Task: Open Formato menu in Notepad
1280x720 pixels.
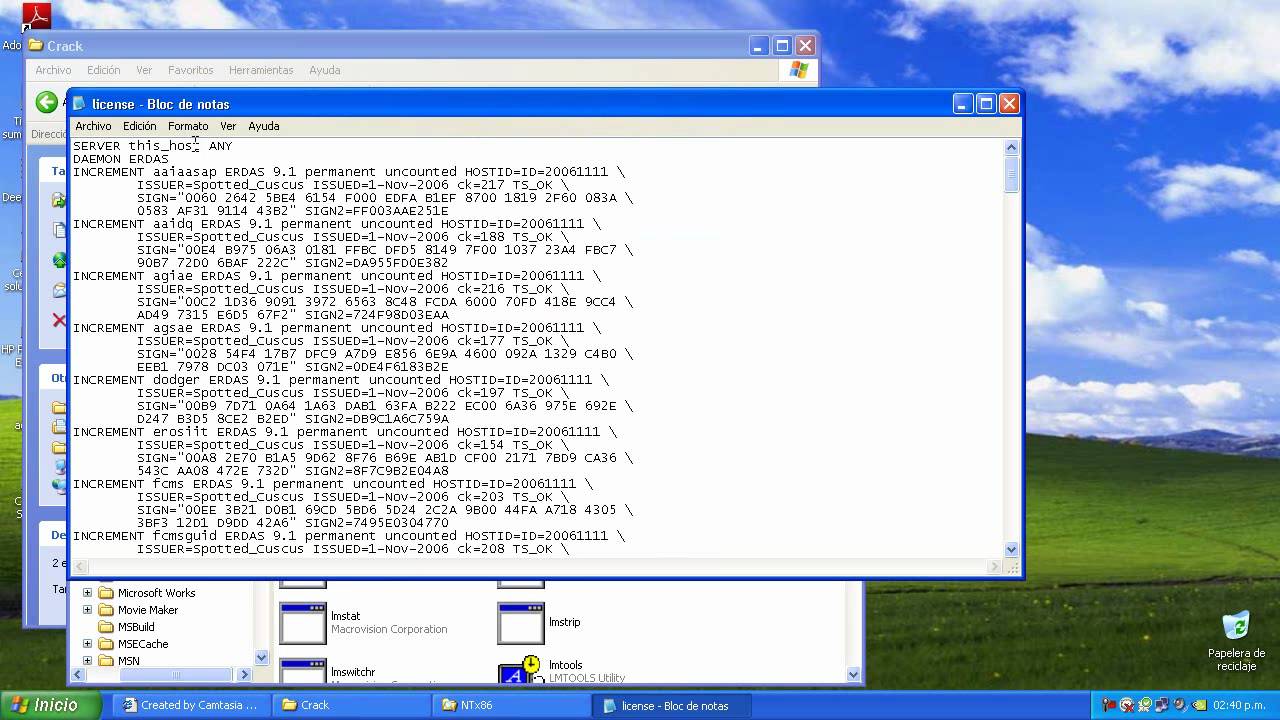Action: (188, 126)
